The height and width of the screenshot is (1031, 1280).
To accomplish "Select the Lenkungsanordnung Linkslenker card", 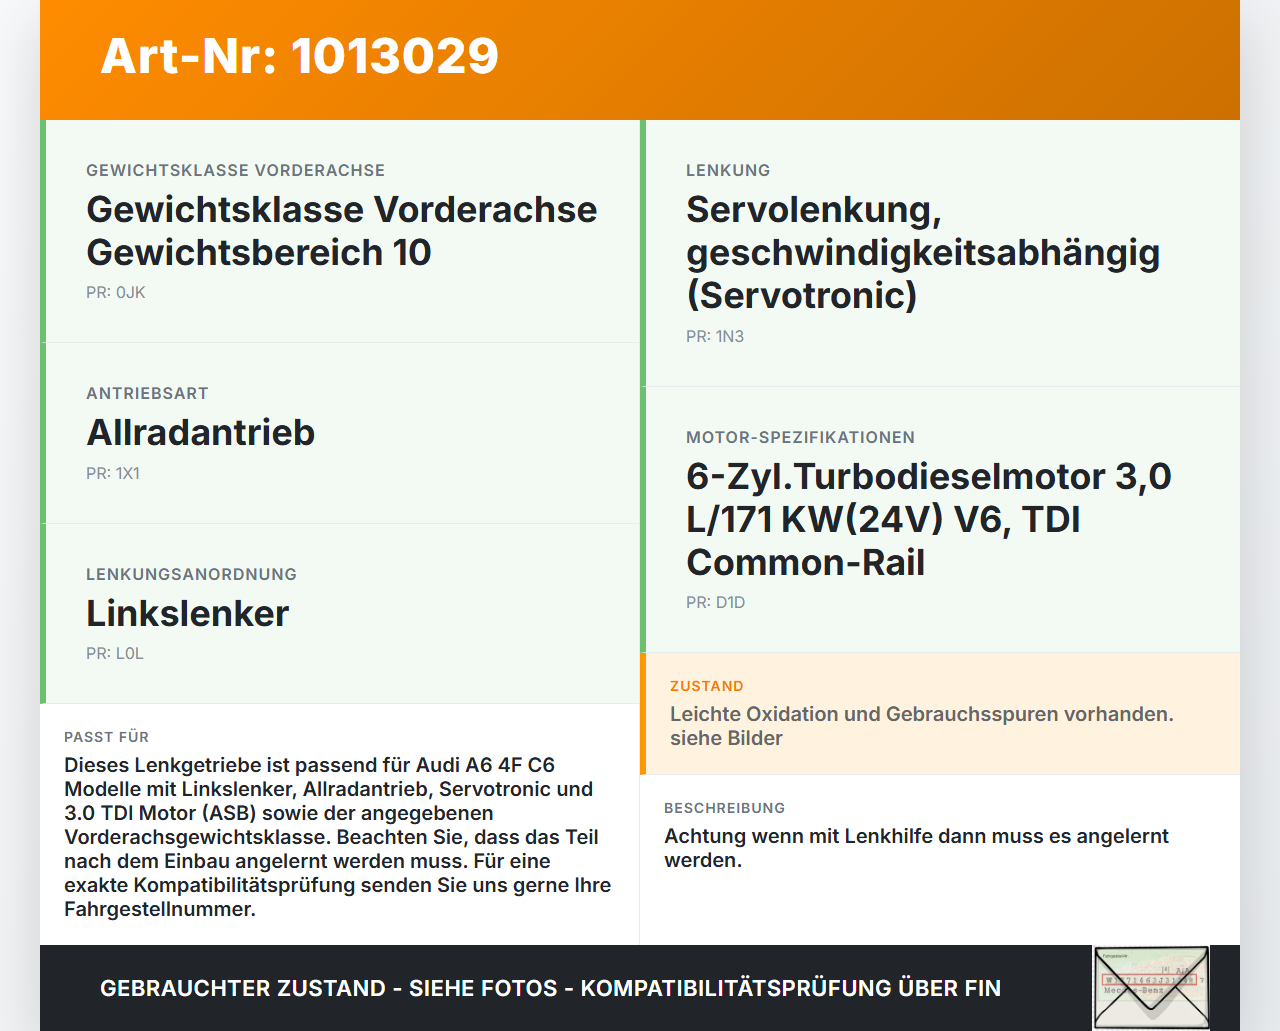I will pos(340,613).
